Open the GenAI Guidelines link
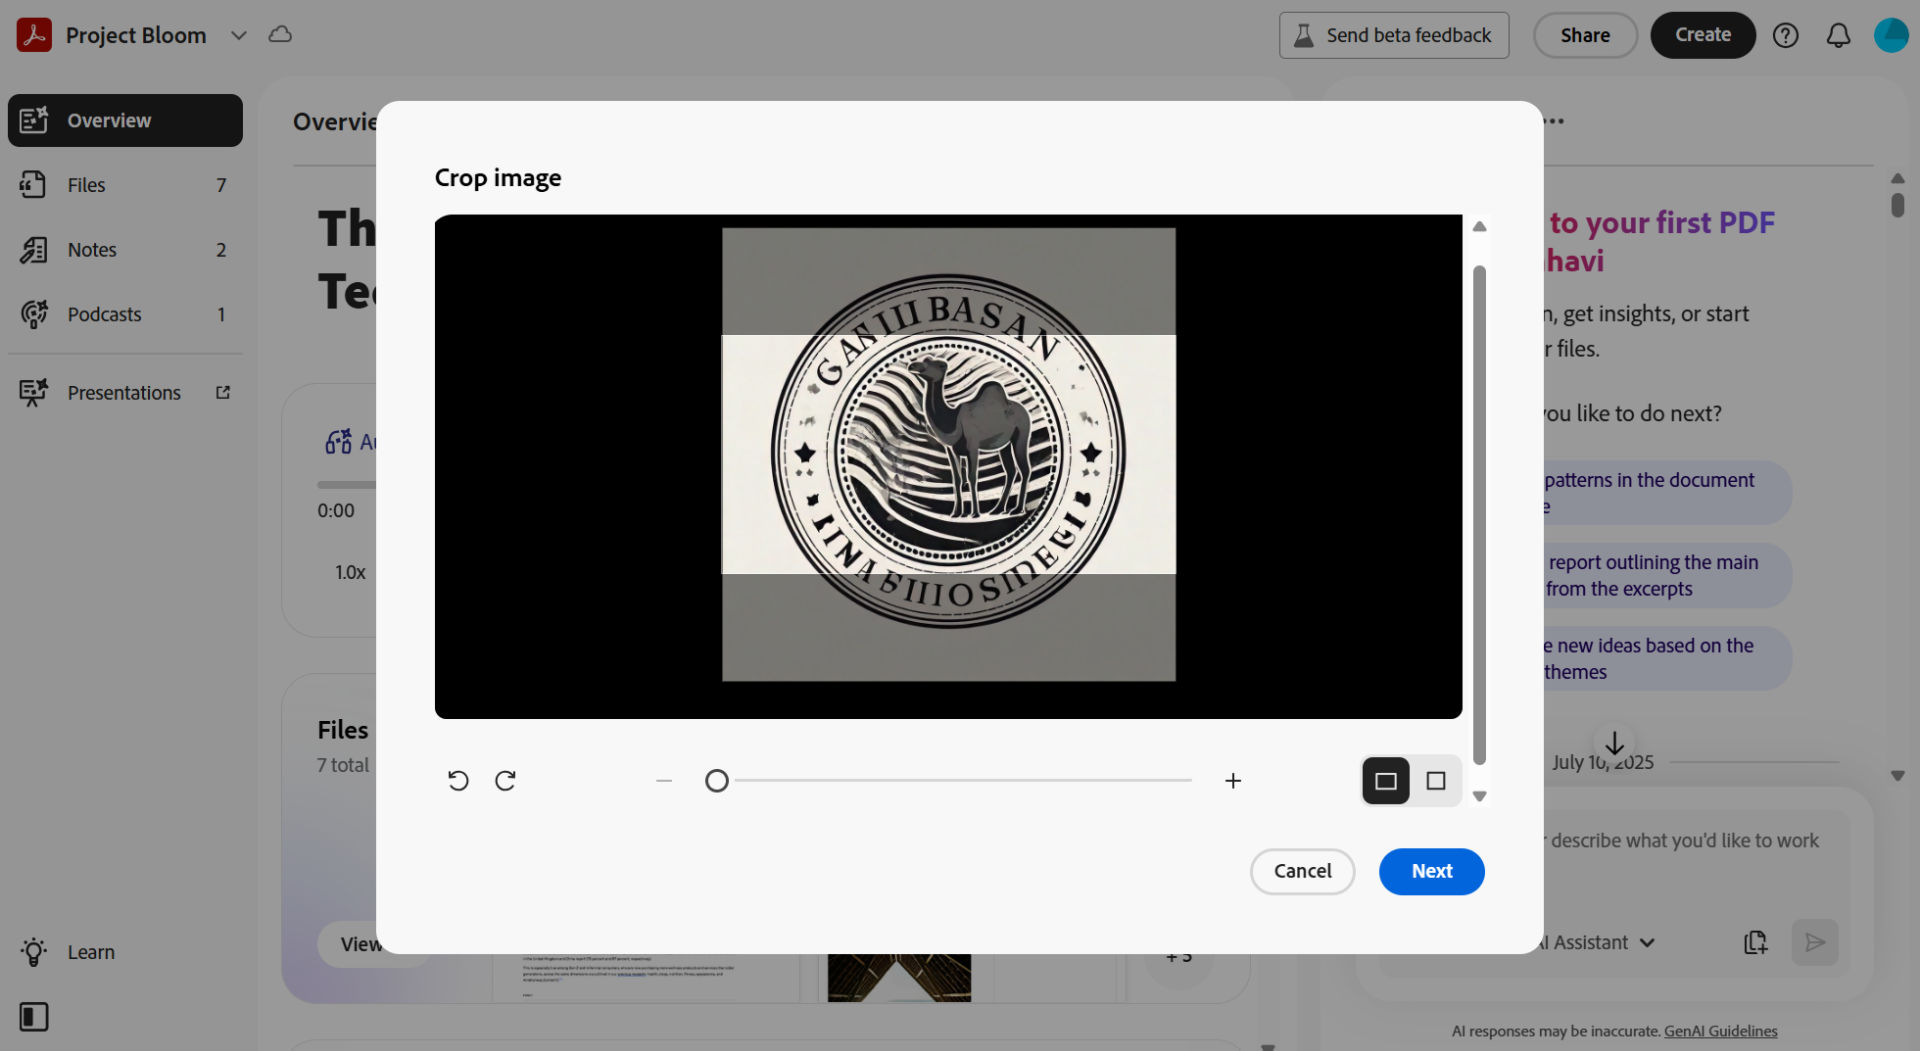The width and height of the screenshot is (1920, 1051). point(1720,1031)
